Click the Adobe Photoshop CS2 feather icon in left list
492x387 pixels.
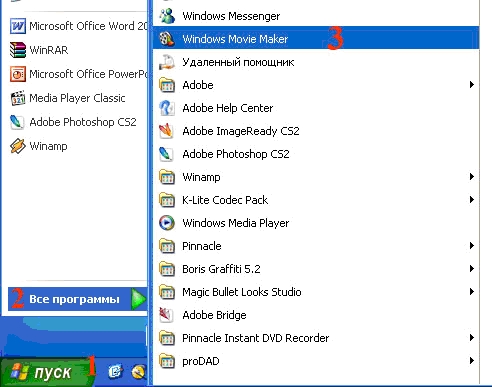pos(18,122)
